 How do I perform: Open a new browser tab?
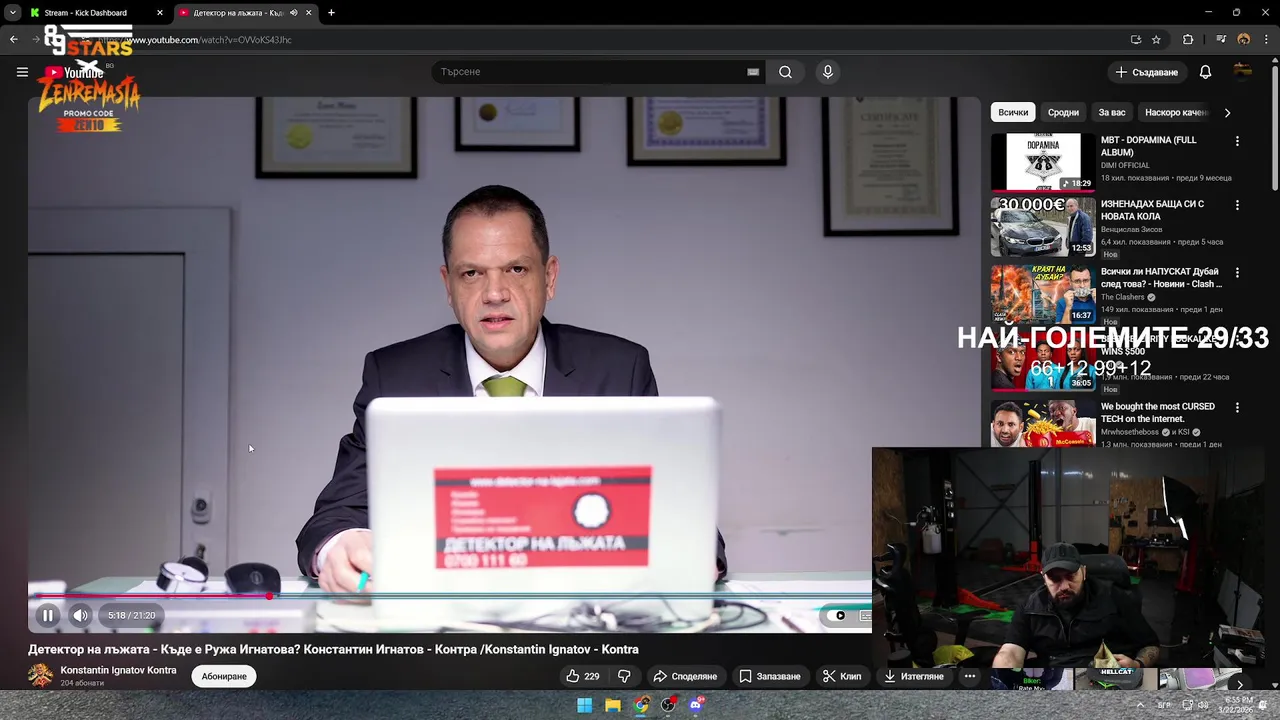pyautogui.click(x=331, y=13)
